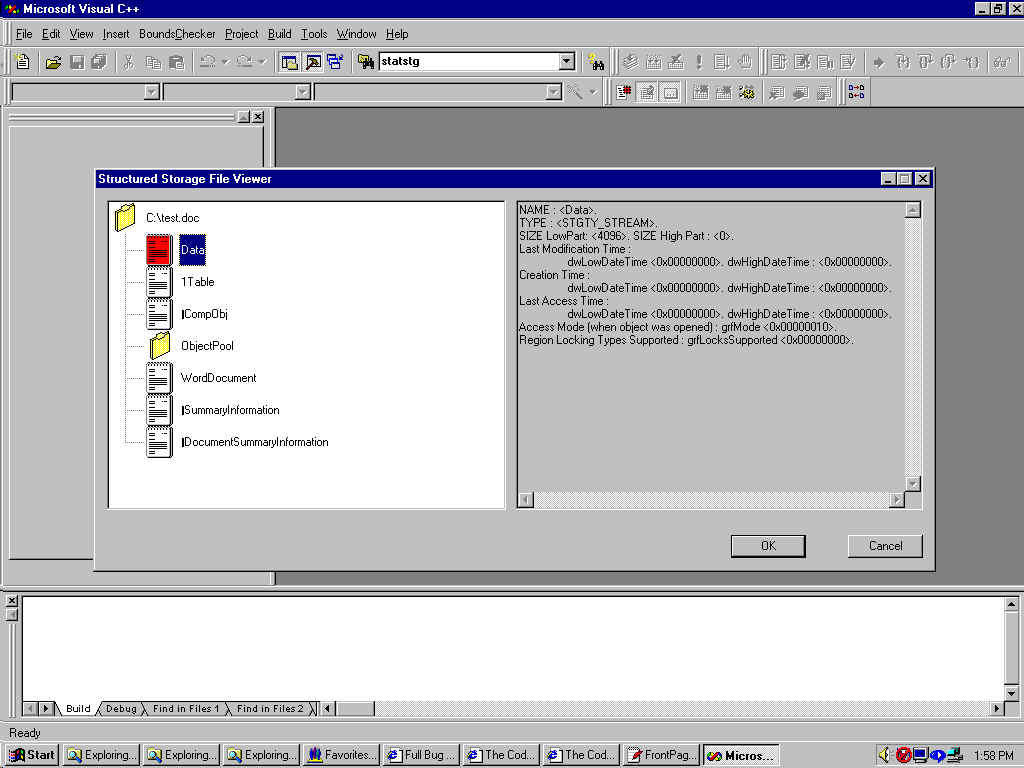Toggle the Output window button

pos(313,62)
